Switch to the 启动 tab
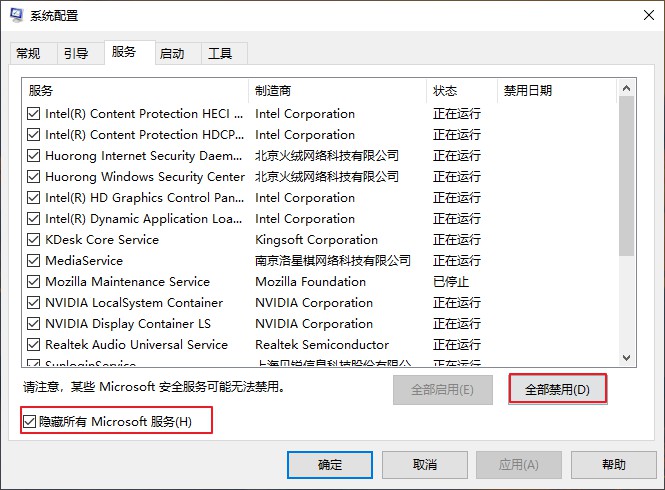The width and height of the screenshot is (665, 490). pos(172,53)
